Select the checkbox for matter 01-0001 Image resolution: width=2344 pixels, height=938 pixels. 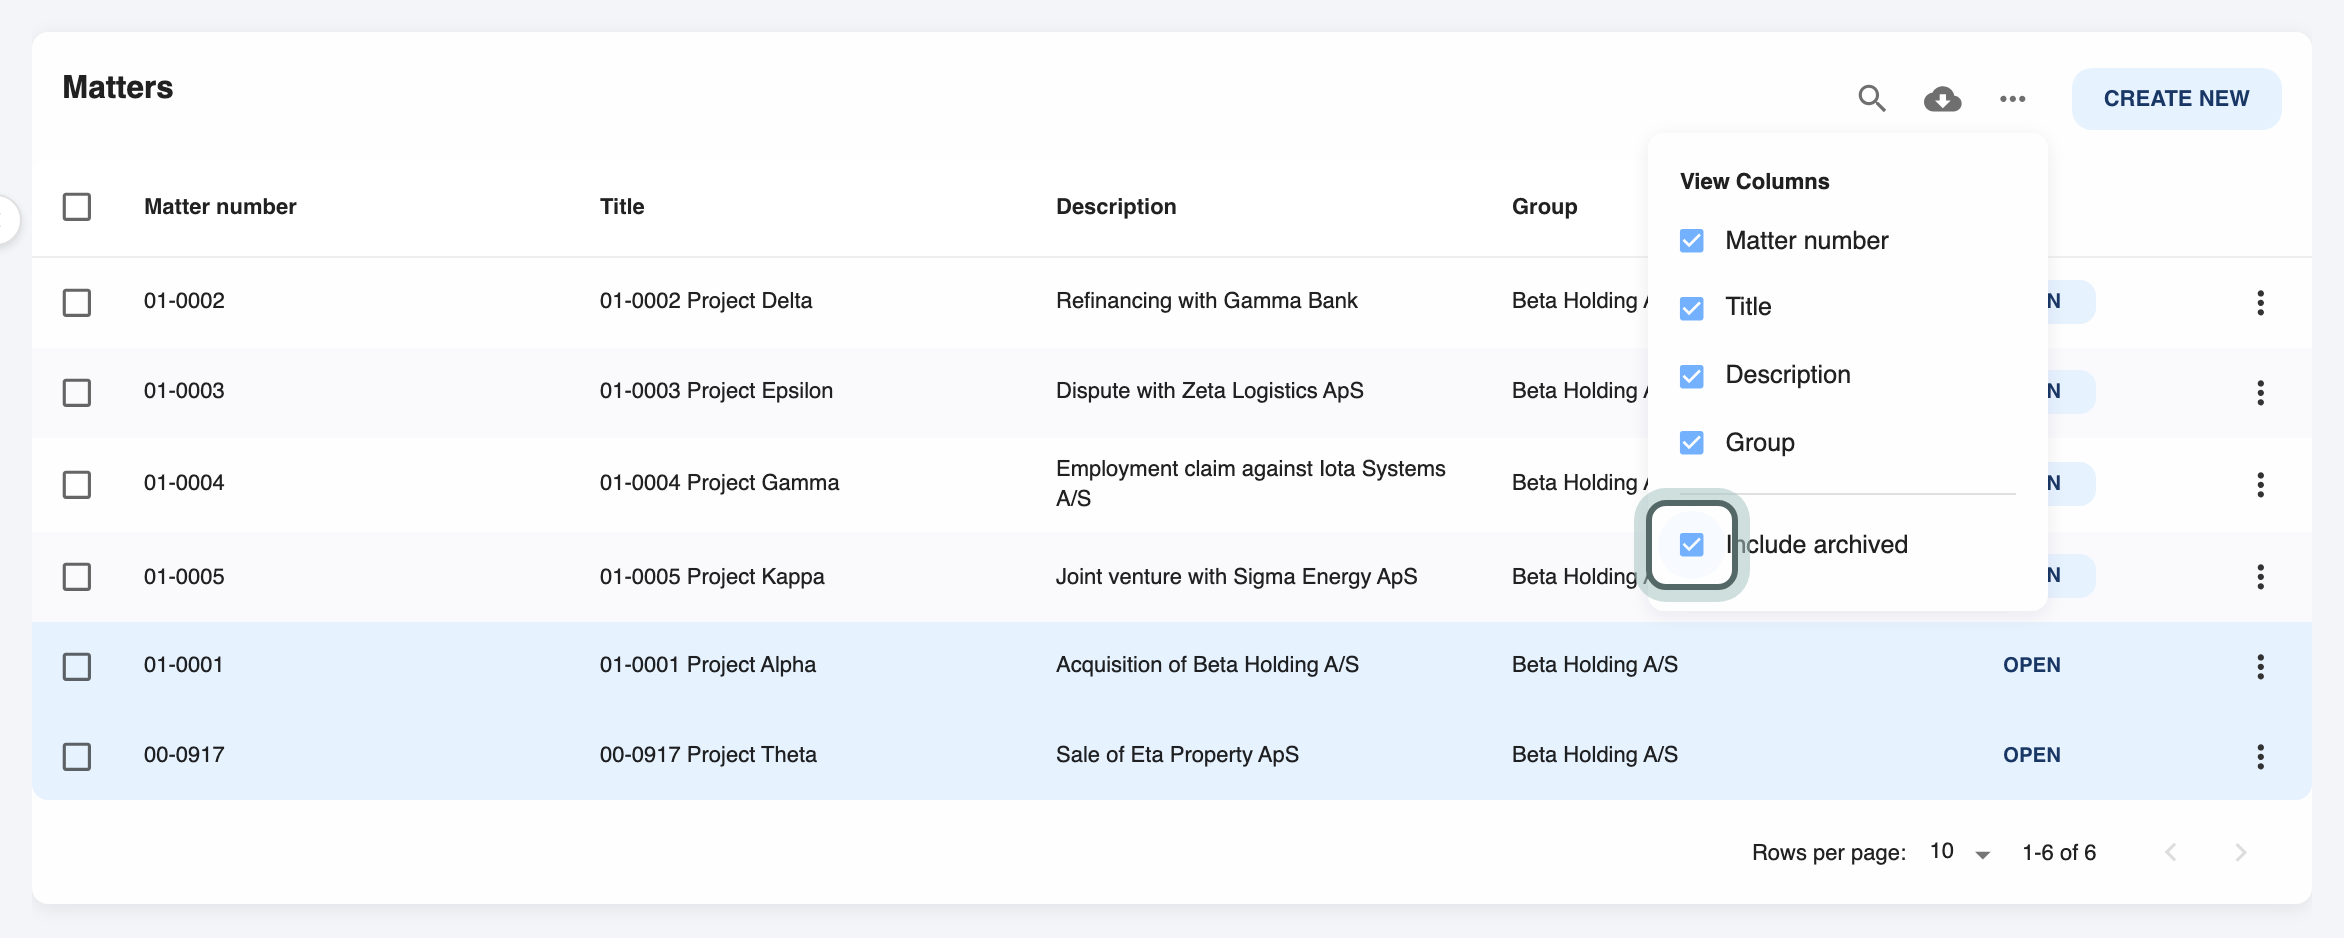pos(77,666)
